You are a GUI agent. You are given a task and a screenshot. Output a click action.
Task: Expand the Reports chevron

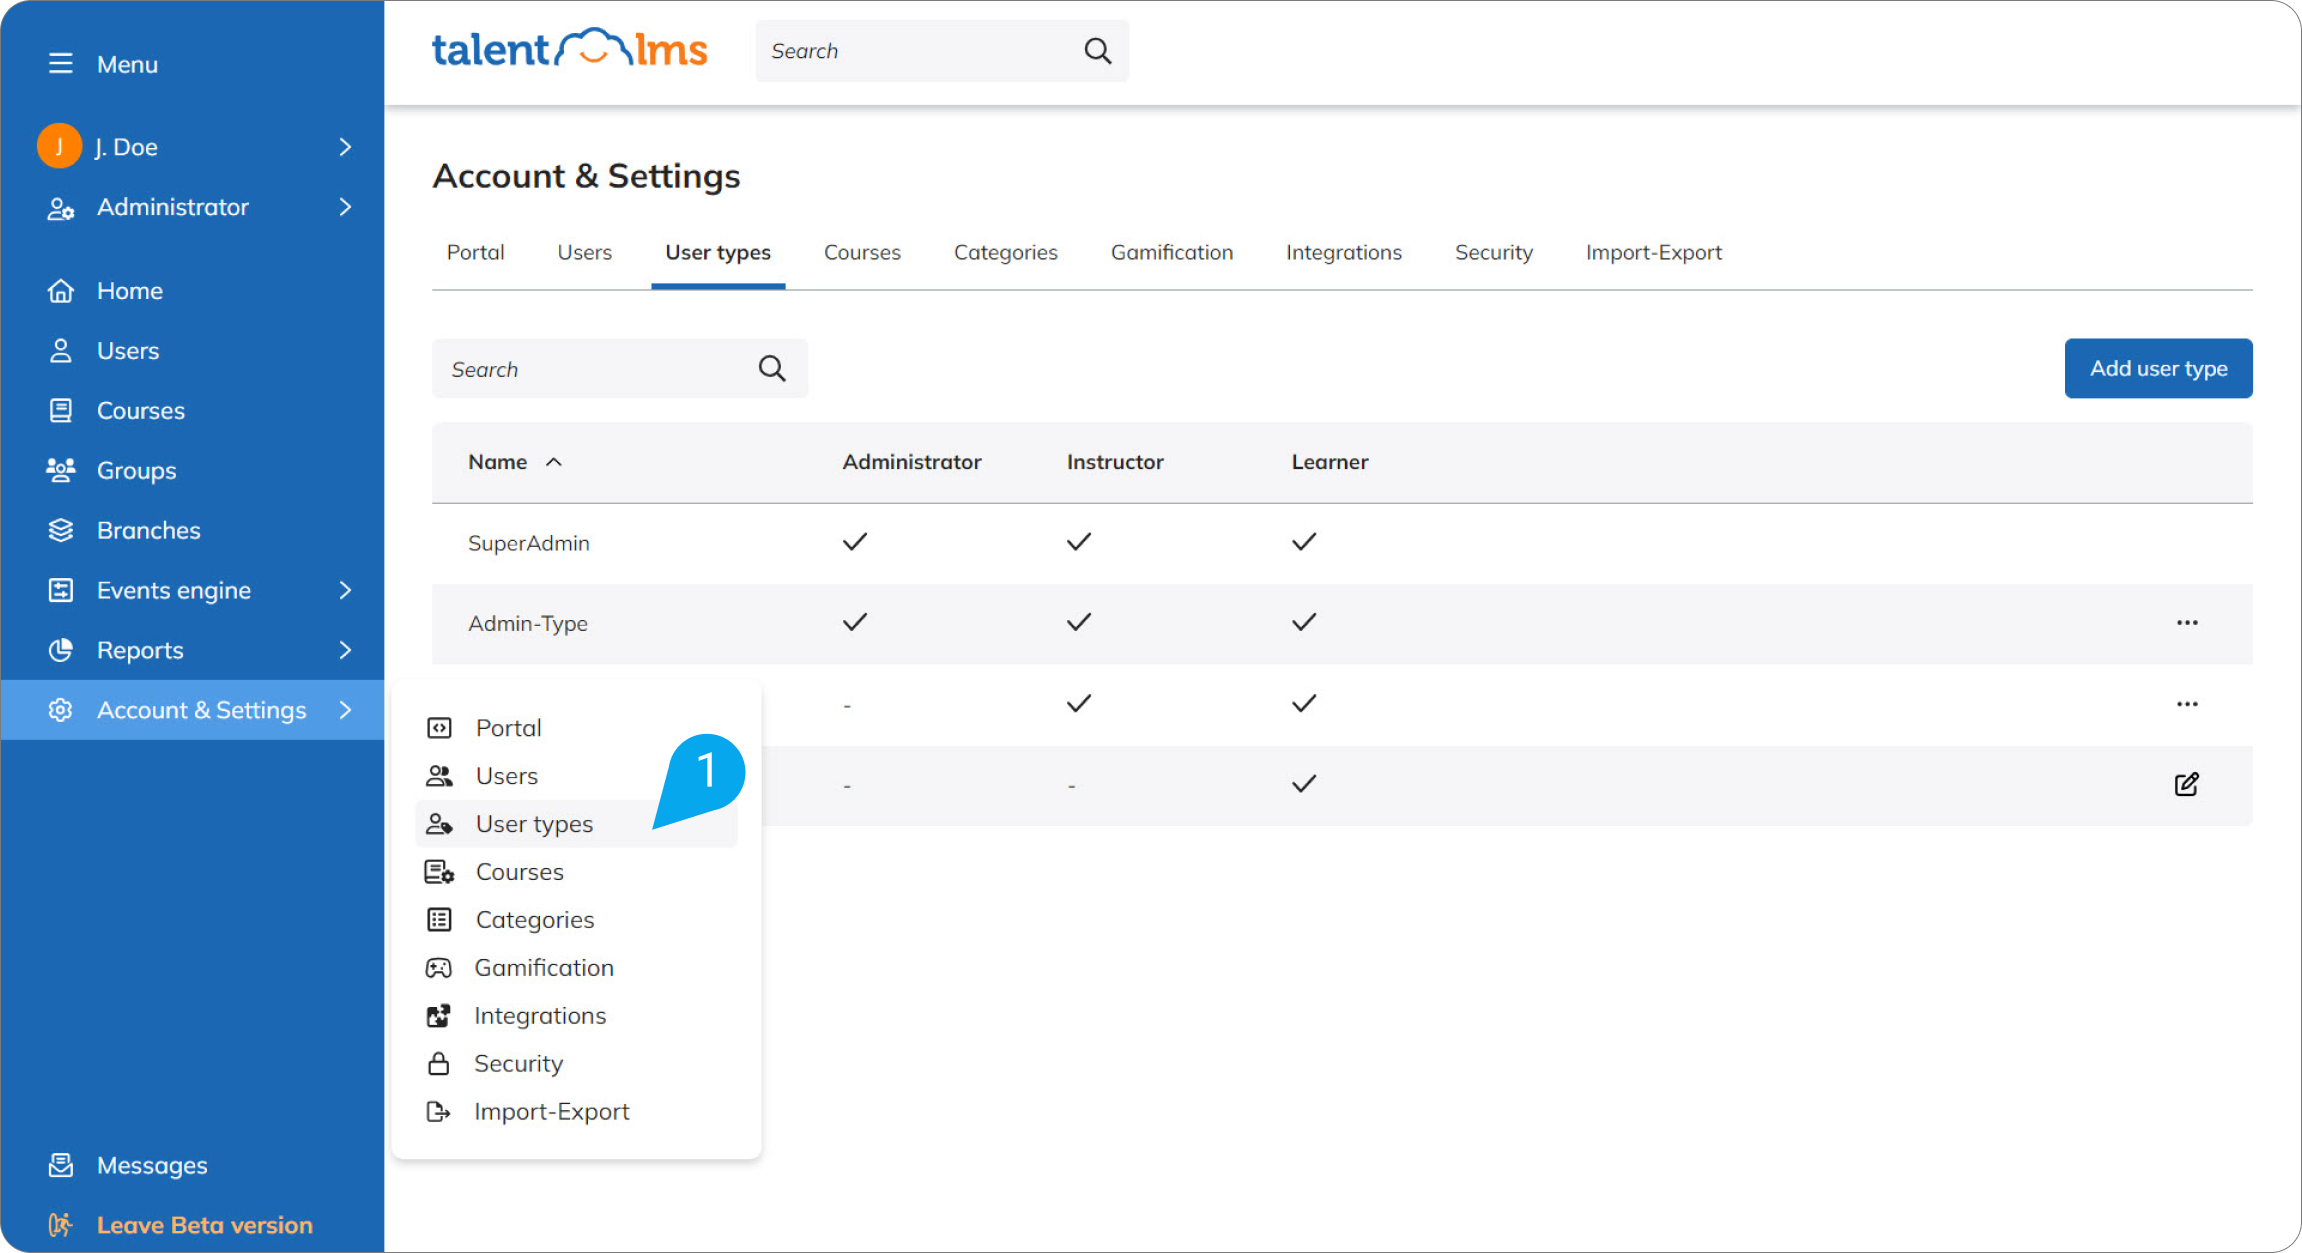tap(345, 650)
